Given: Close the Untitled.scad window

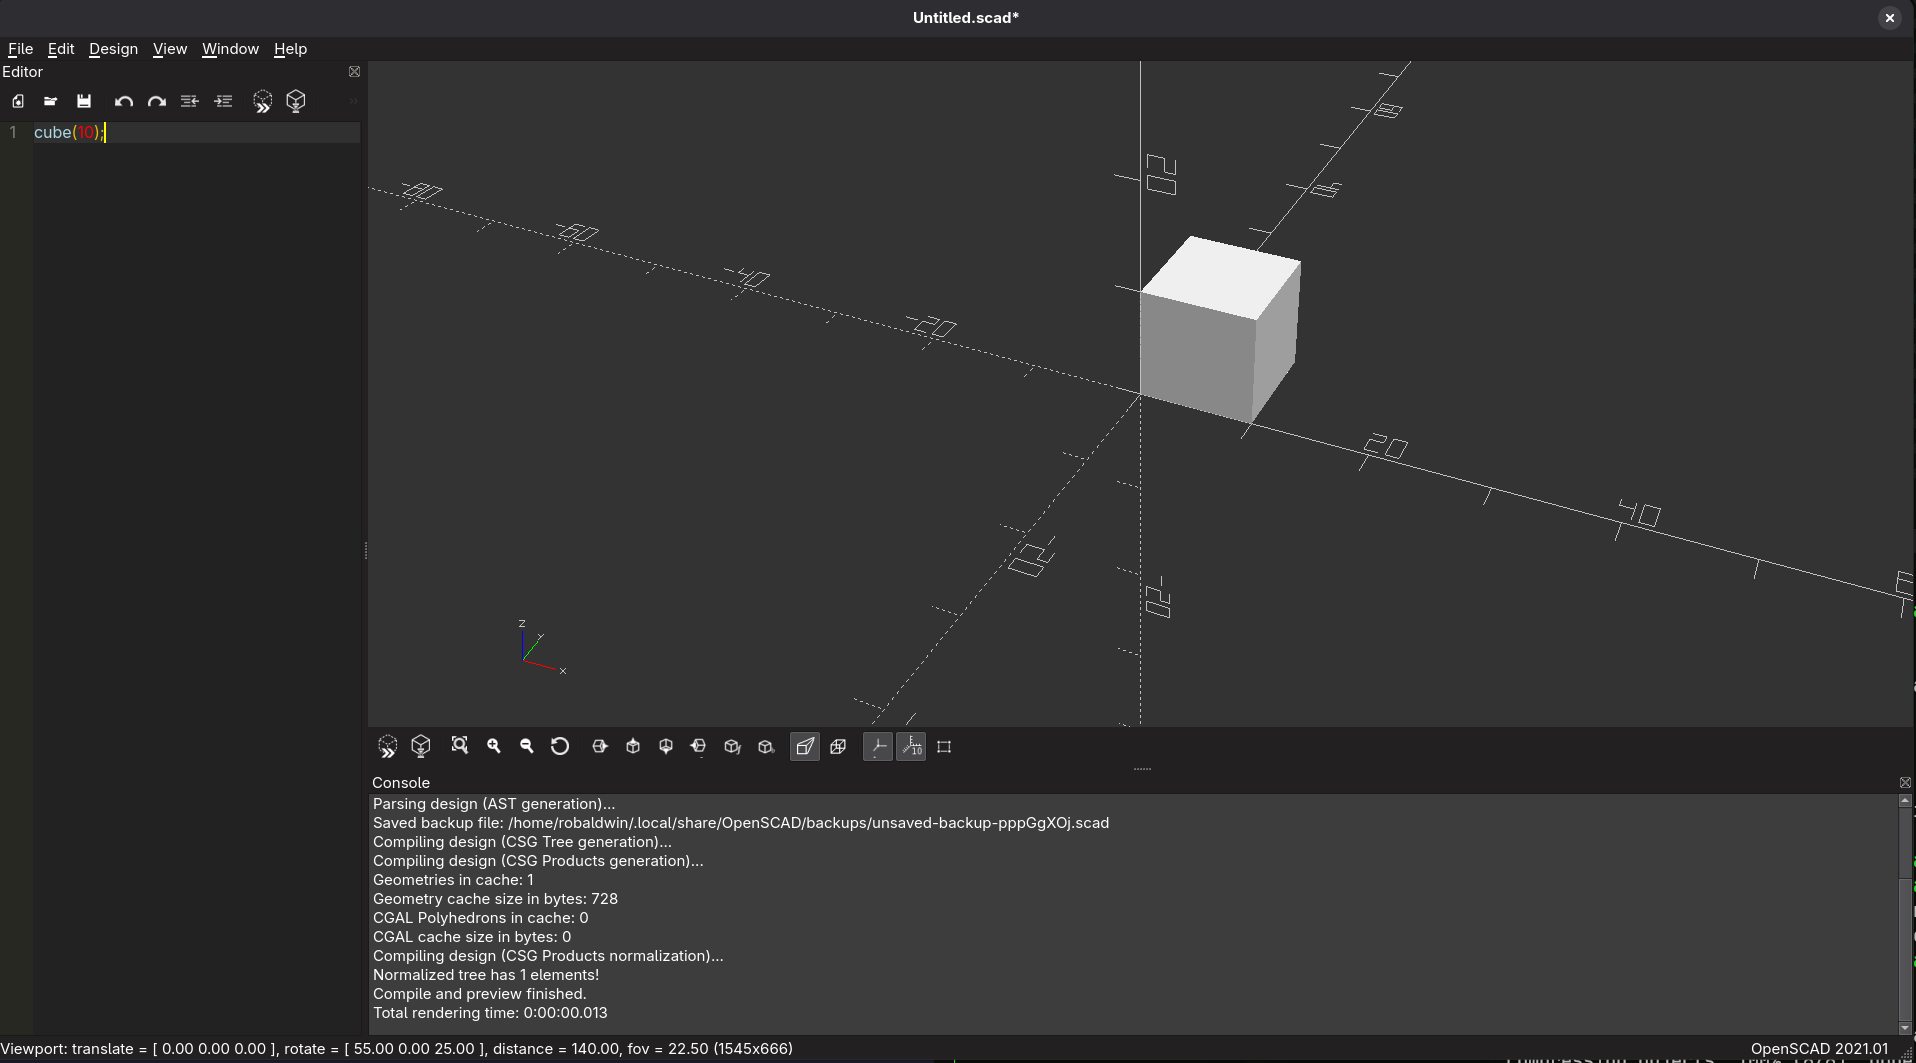Looking at the screenshot, I should point(1890,18).
